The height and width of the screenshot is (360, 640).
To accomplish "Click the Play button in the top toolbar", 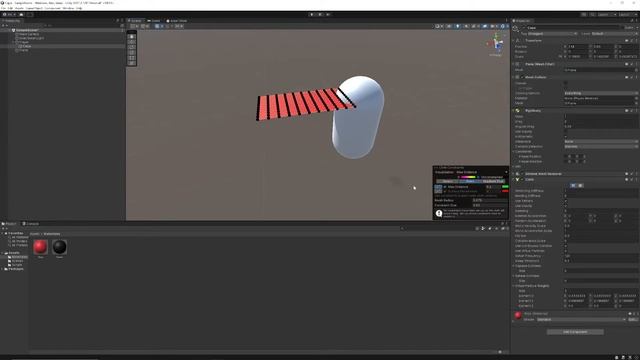I will click(312, 14).
